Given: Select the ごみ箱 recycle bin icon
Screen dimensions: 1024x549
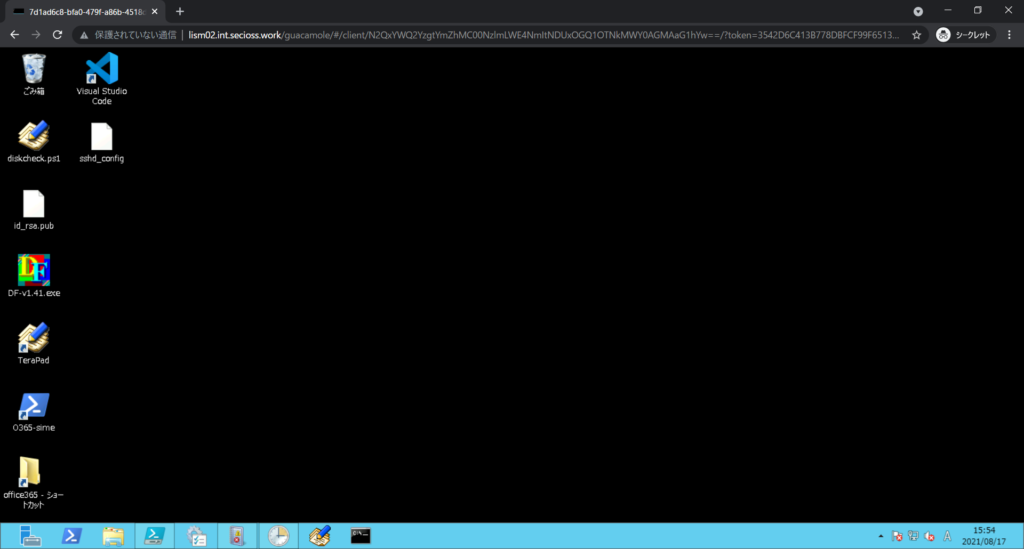Looking at the screenshot, I should [34, 69].
